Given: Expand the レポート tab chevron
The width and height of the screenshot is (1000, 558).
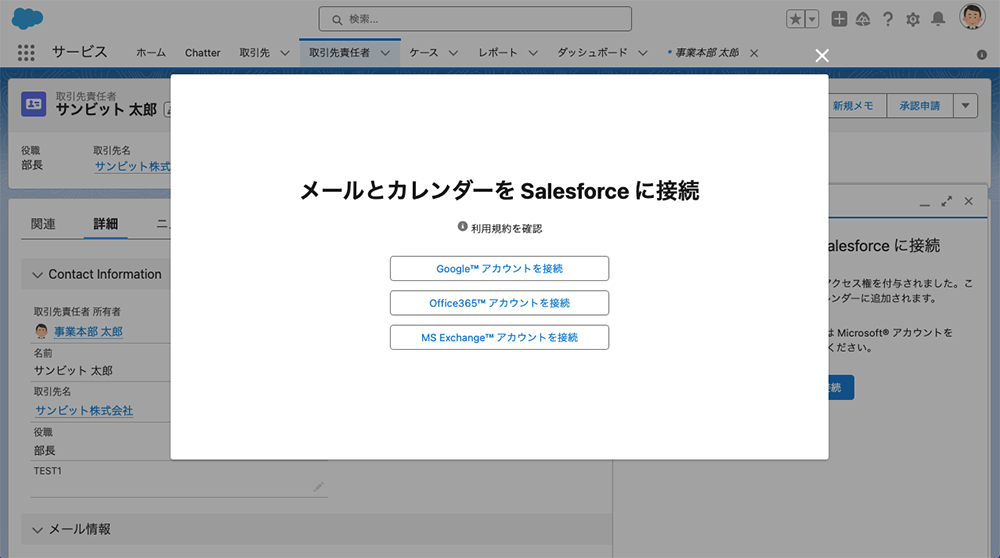Looking at the screenshot, I should pos(533,53).
